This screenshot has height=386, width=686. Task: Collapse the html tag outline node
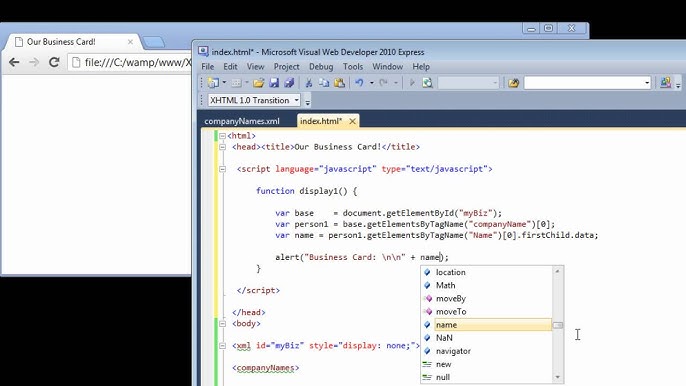pyautogui.click(x=222, y=136)
